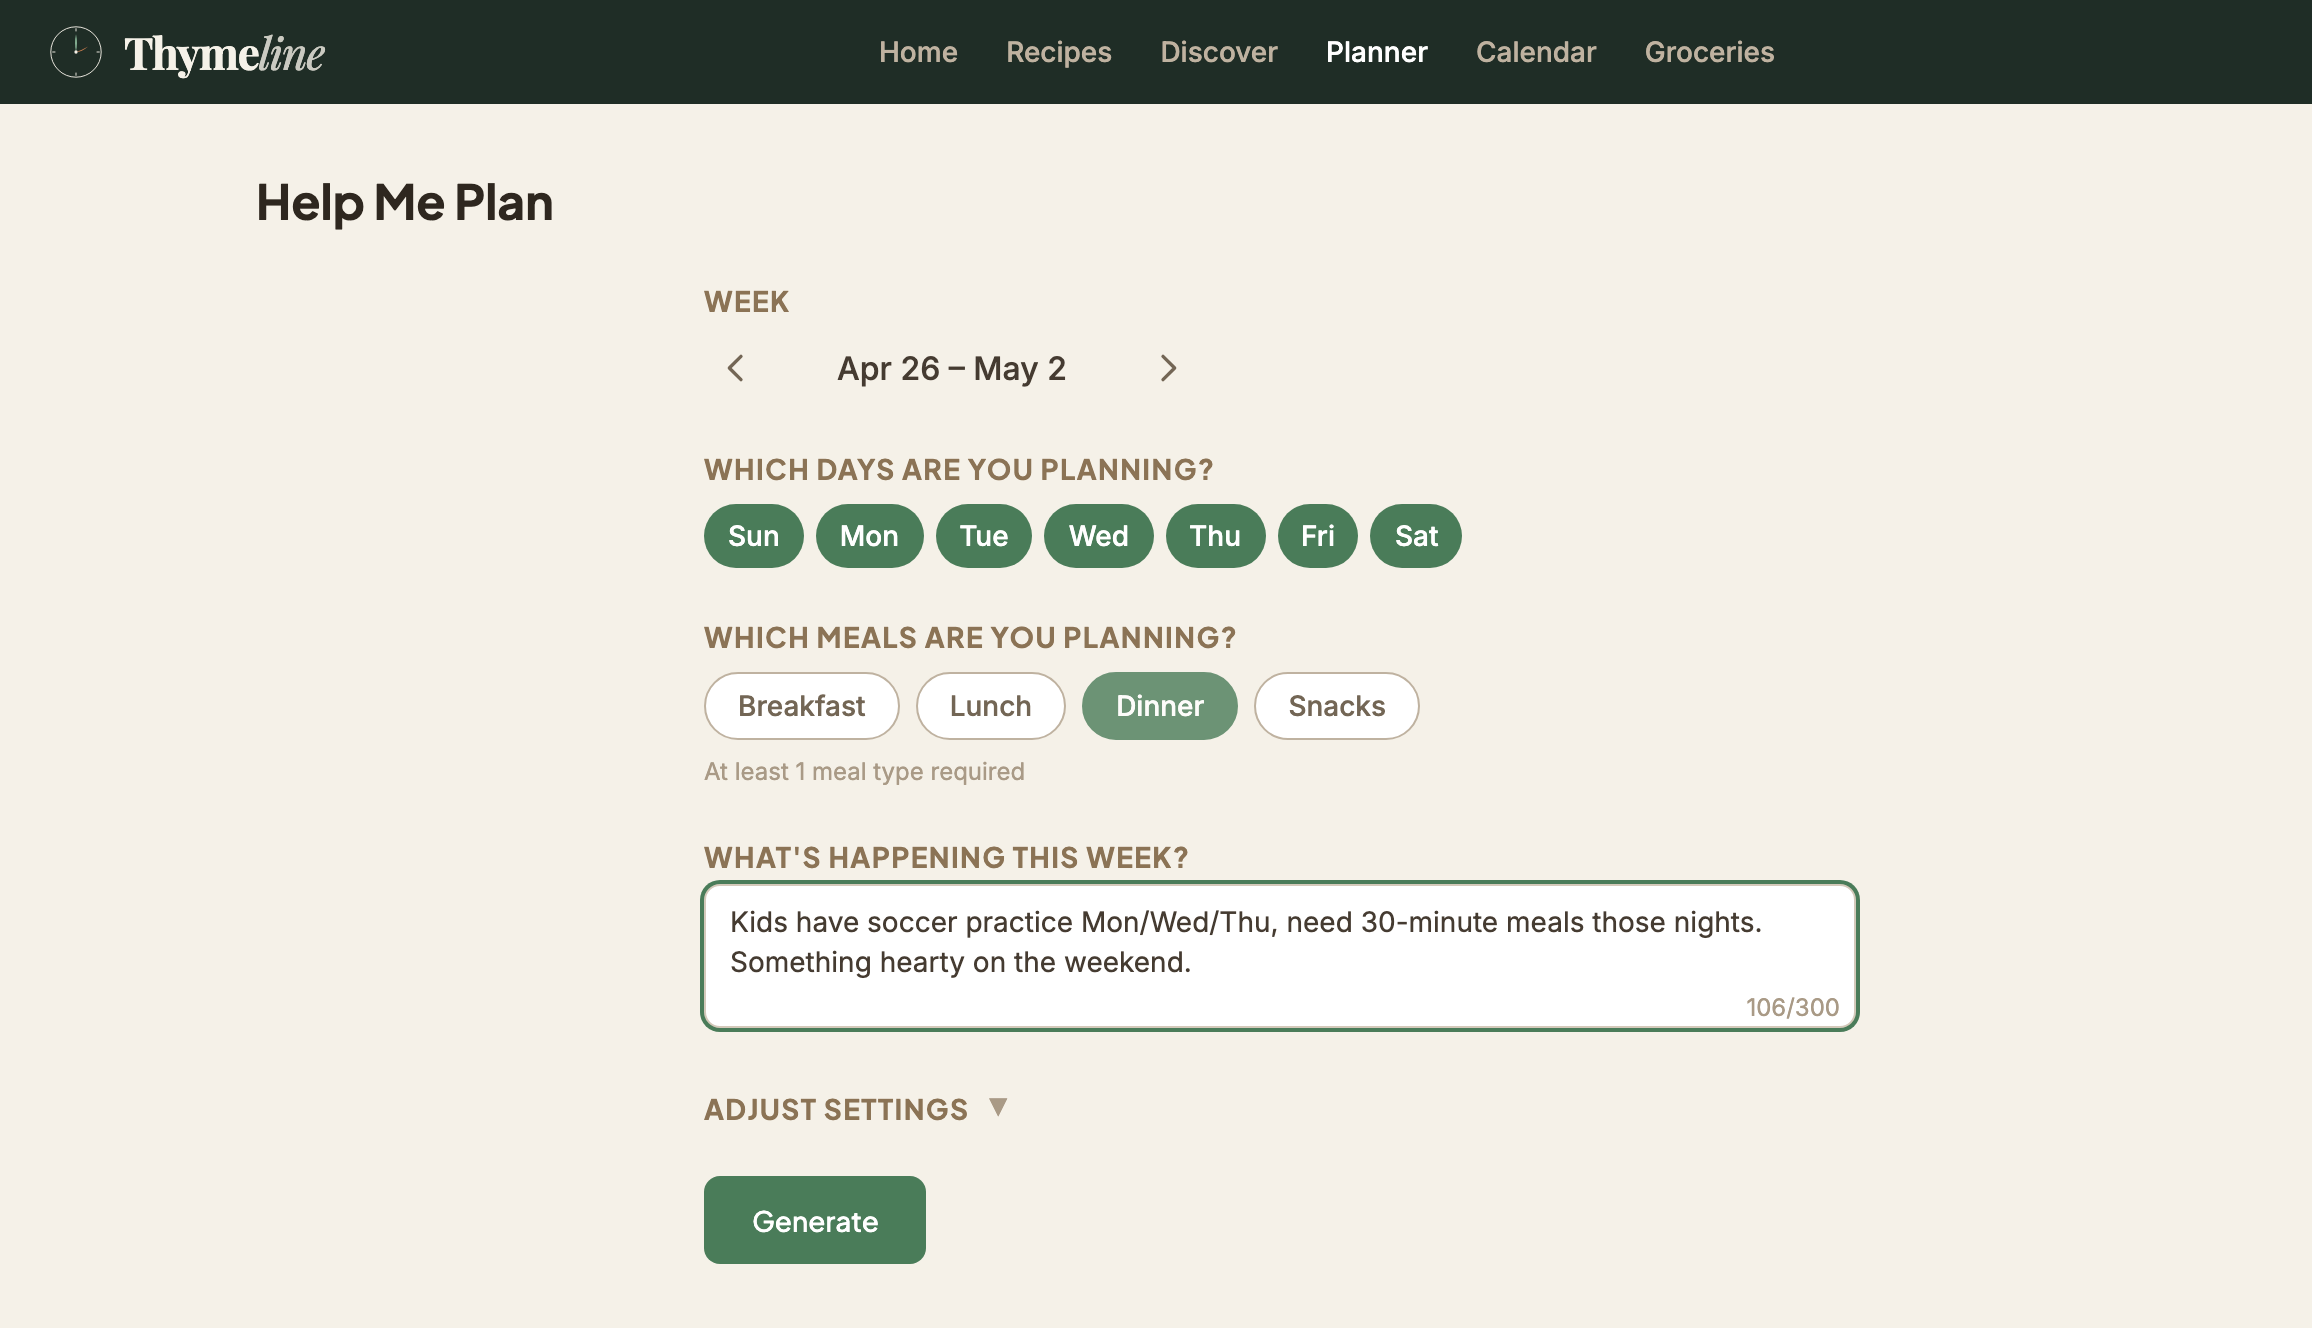Expand the Adjust Settings section
Image resolution: width=2312 pixels, height=1328 pixels.
click(x=855, y=1108)
